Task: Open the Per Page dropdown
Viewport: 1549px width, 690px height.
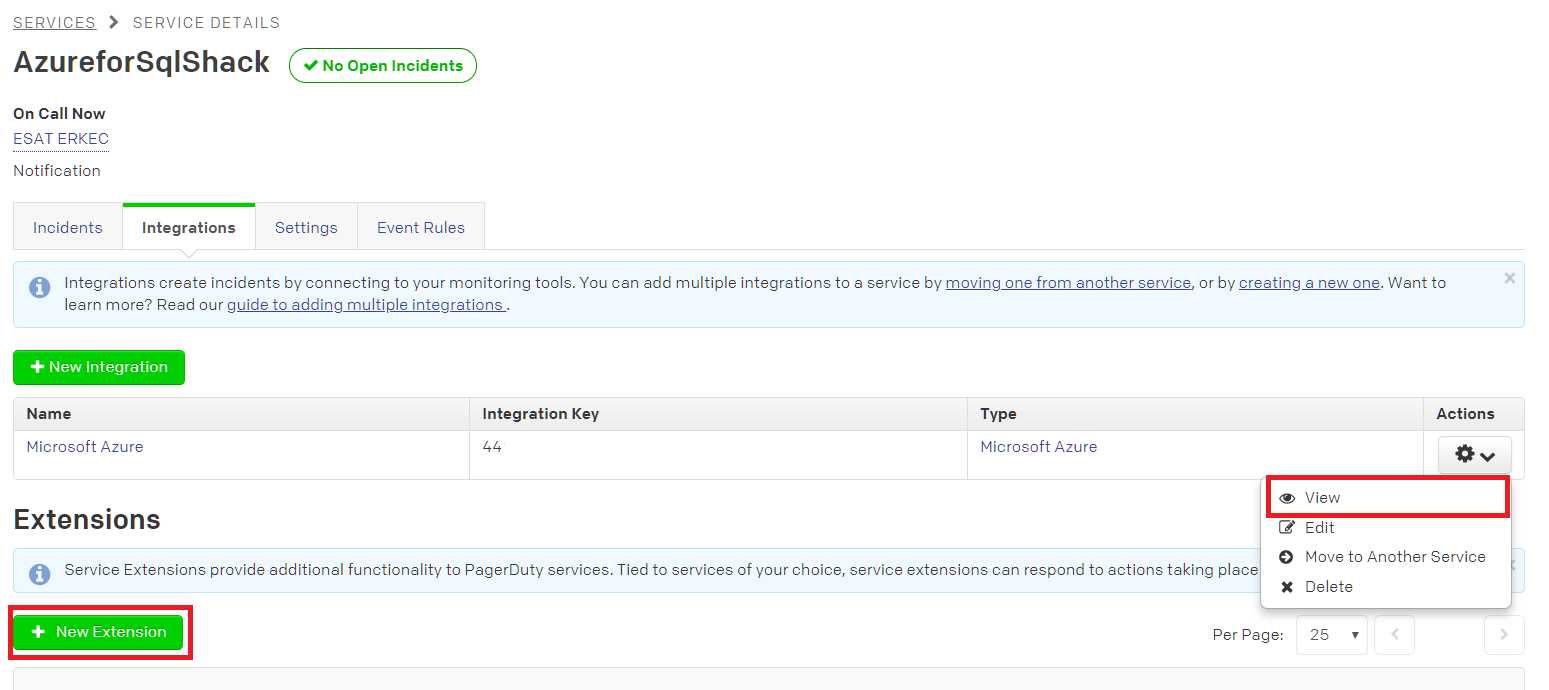Action: pos(1331,635)
